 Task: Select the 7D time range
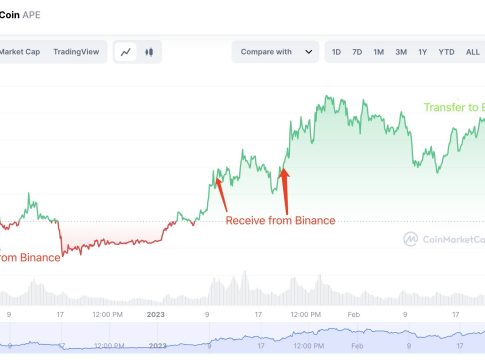[x=357, y=52]
